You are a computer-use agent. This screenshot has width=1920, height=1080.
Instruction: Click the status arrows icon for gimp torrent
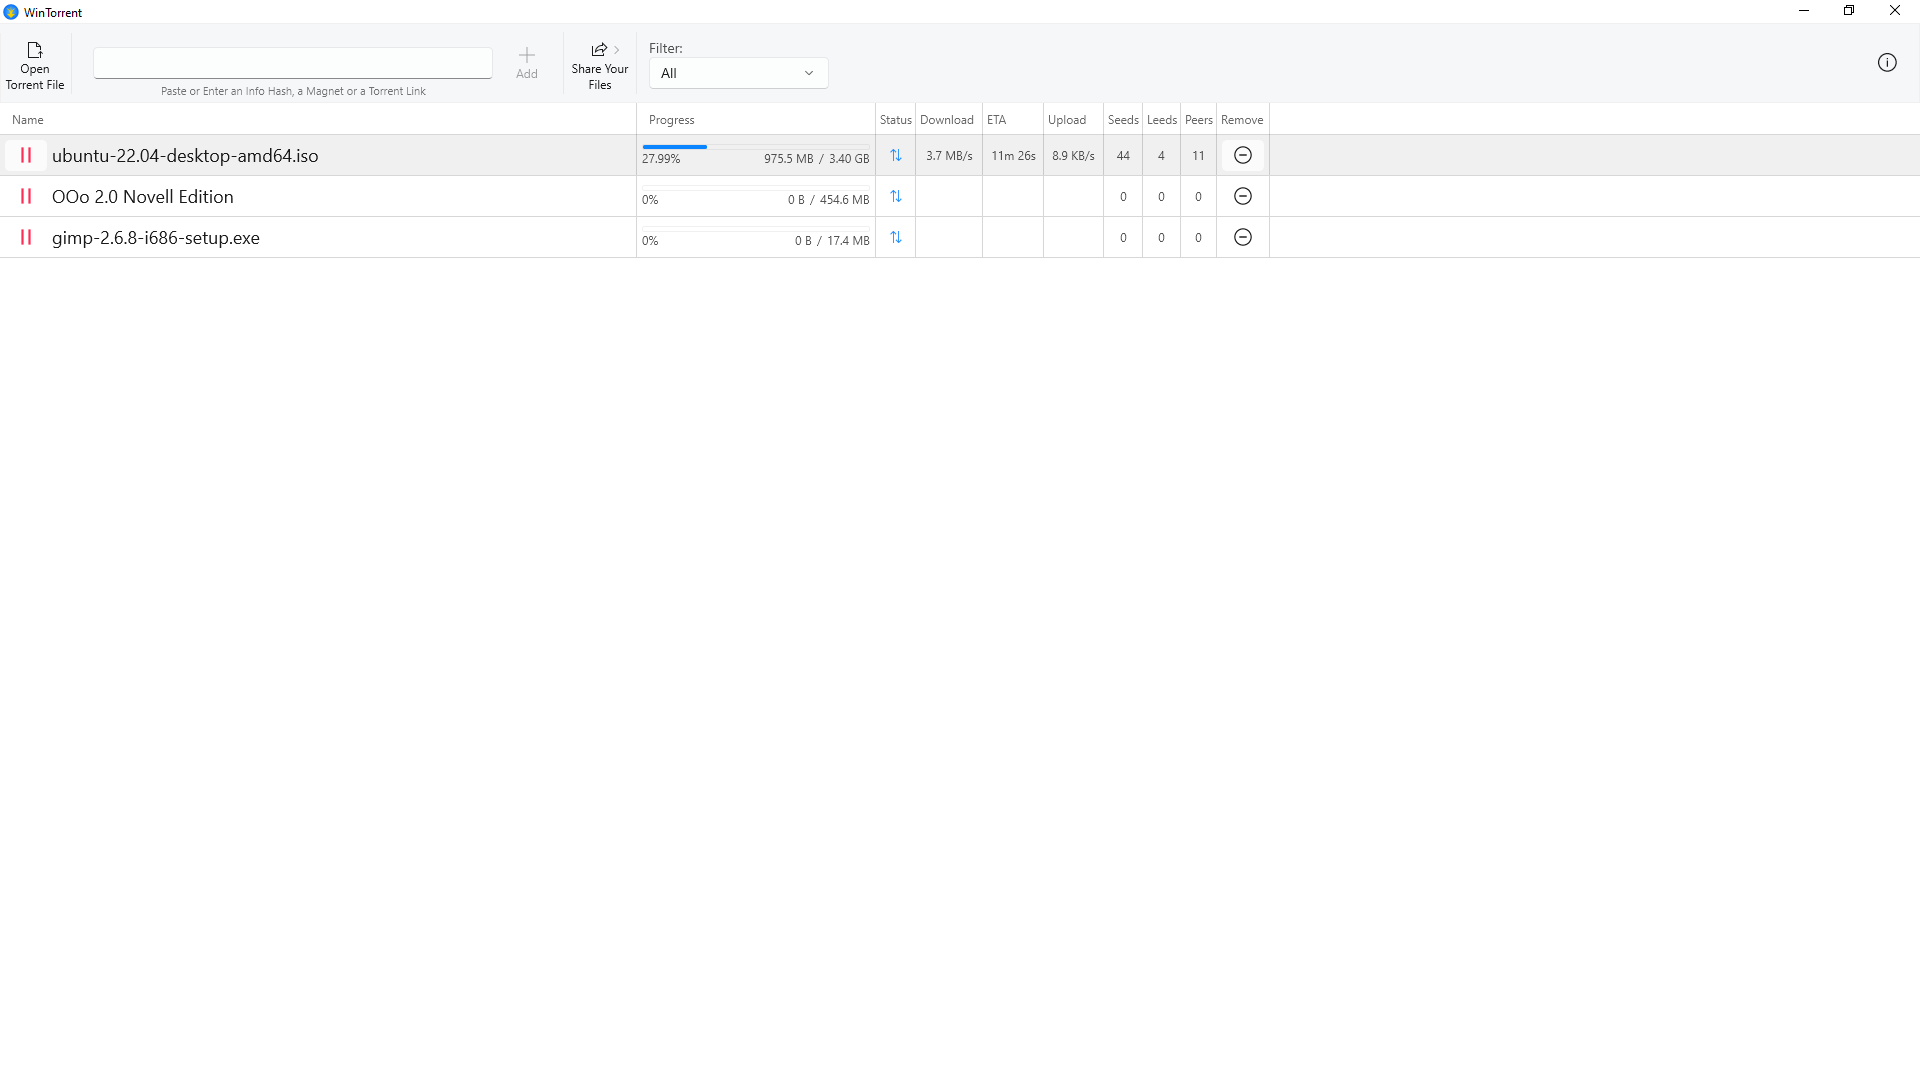click(x=896, y=238)
